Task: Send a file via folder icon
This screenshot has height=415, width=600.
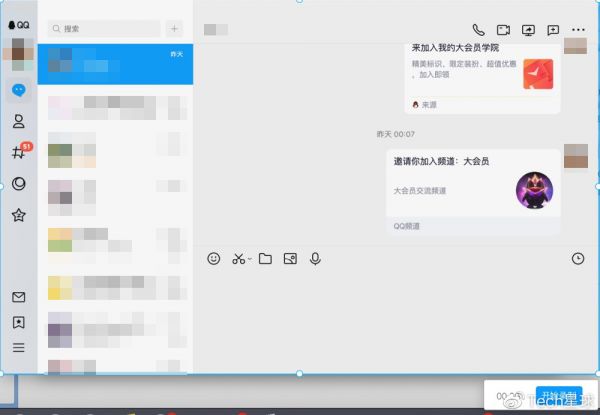Action: [265, 259]
